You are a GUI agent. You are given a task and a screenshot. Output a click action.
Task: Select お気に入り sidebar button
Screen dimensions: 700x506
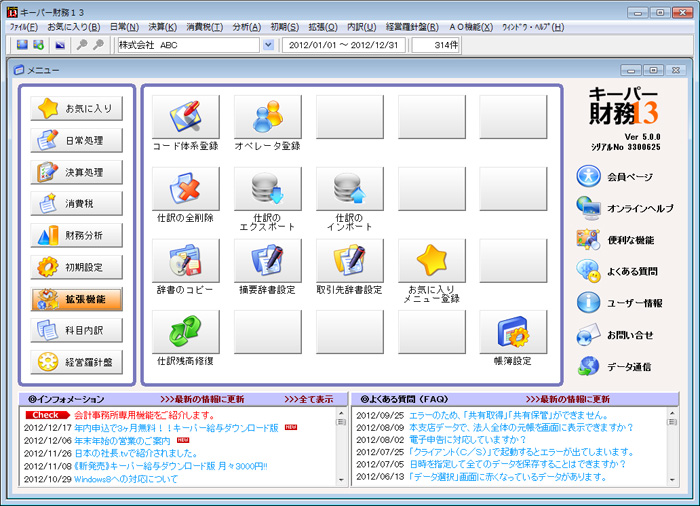(76, 109)
